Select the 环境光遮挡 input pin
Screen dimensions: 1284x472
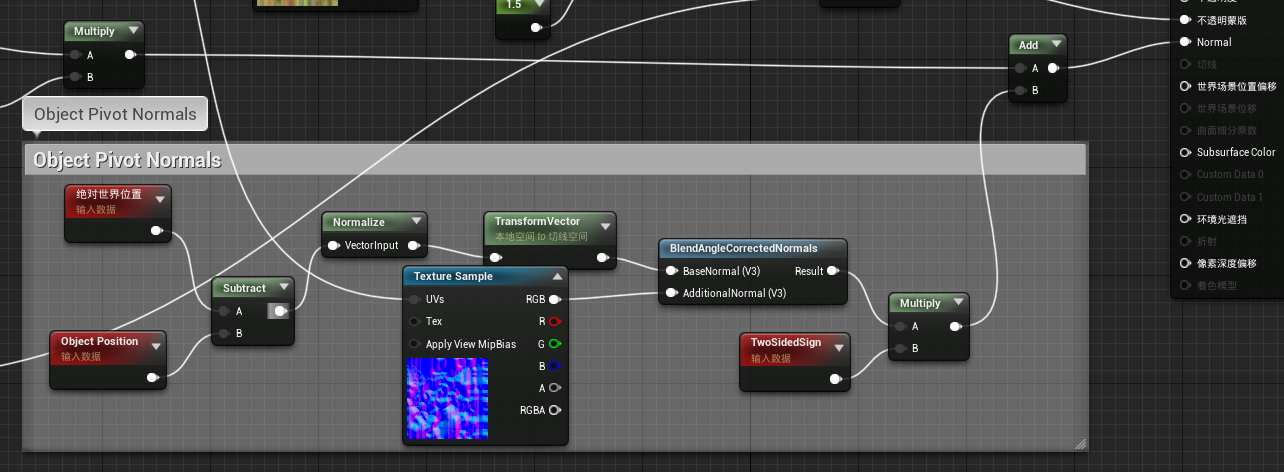tap(1185, 219)
